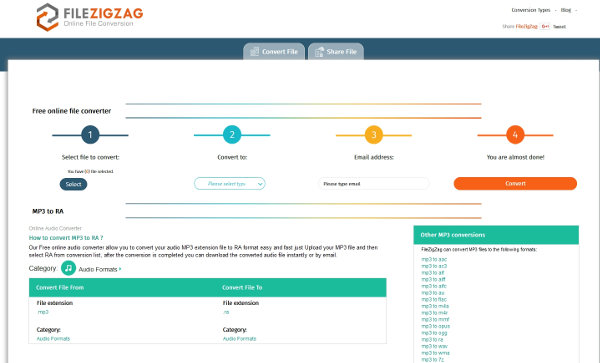Open the 'mp3 to aac' link
This screenshot has width=600, height=363.
434,259
